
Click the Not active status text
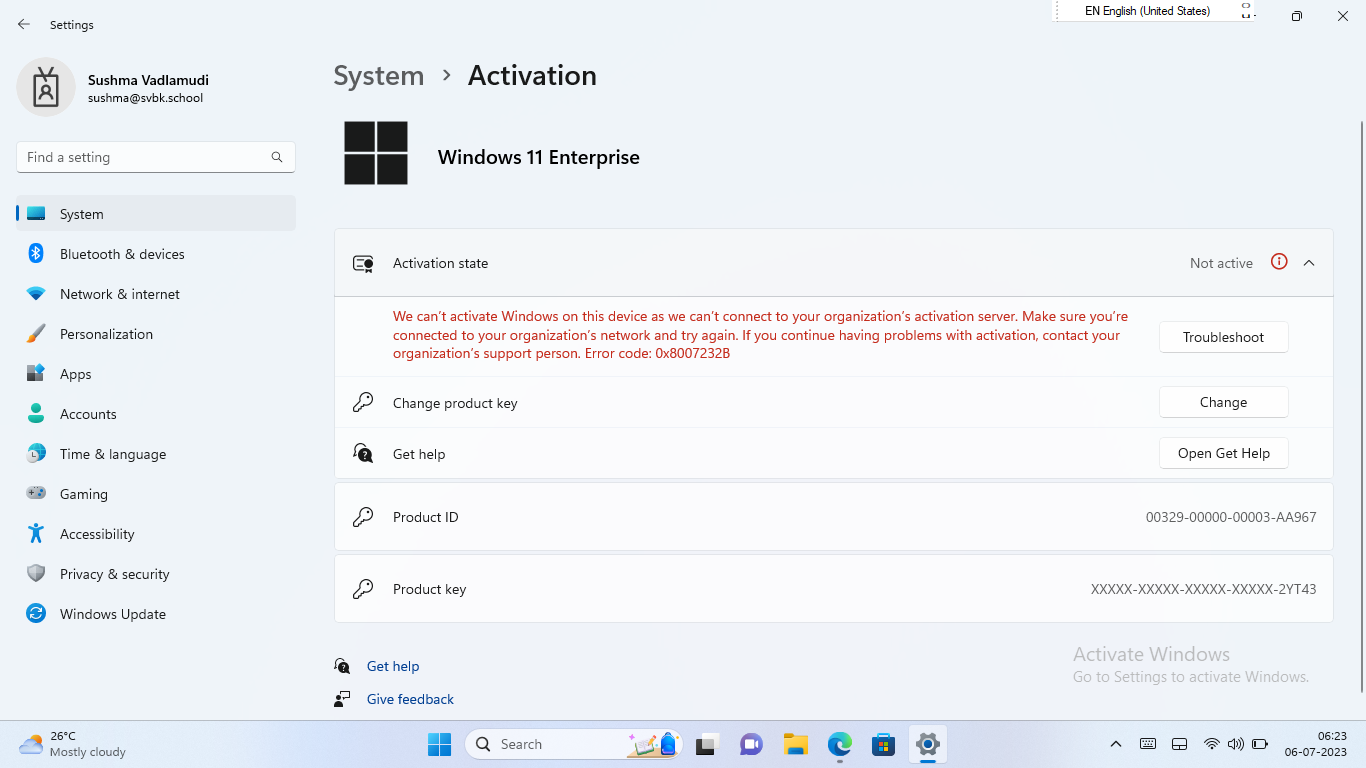[1221, 263]
